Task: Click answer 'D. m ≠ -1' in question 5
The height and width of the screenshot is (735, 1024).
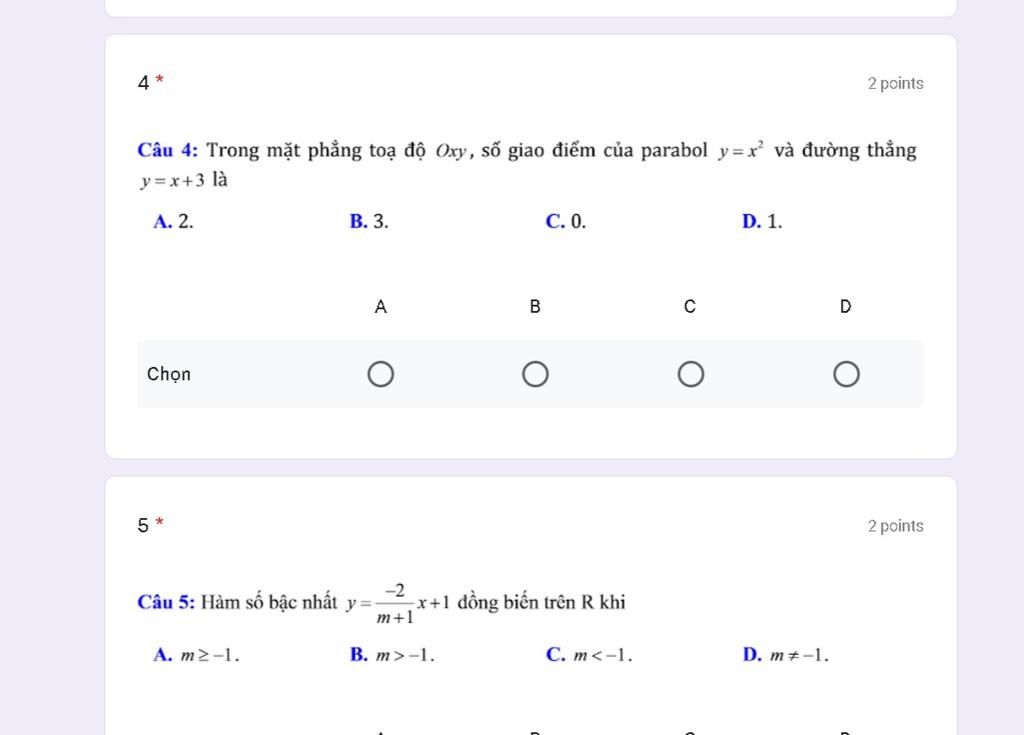Action: (786, 655)
